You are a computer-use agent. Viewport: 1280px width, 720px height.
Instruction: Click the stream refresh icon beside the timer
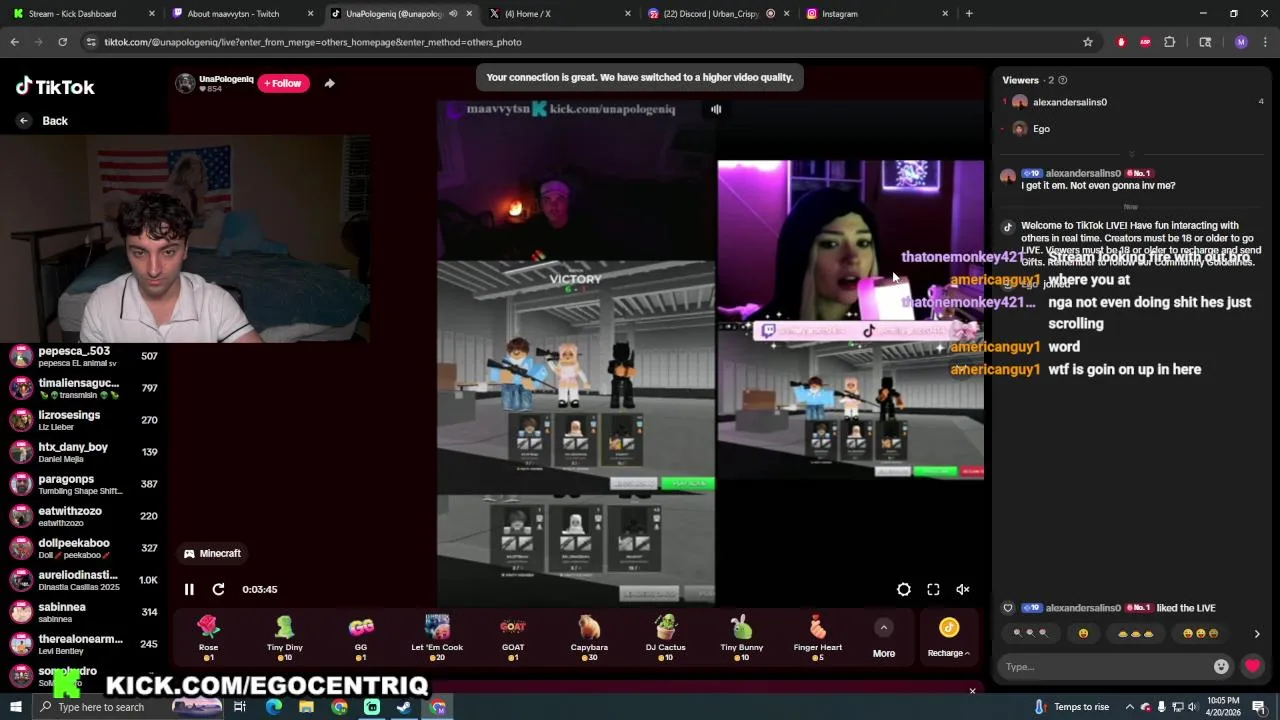(218, 589)
